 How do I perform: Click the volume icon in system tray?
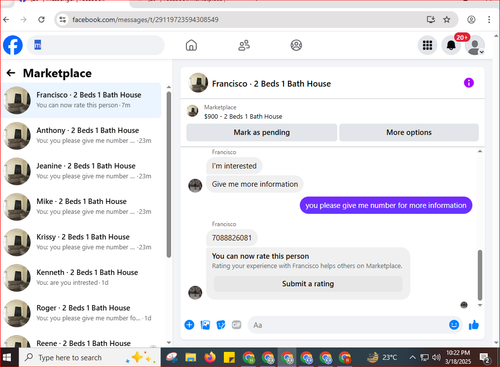coord(436,358)
